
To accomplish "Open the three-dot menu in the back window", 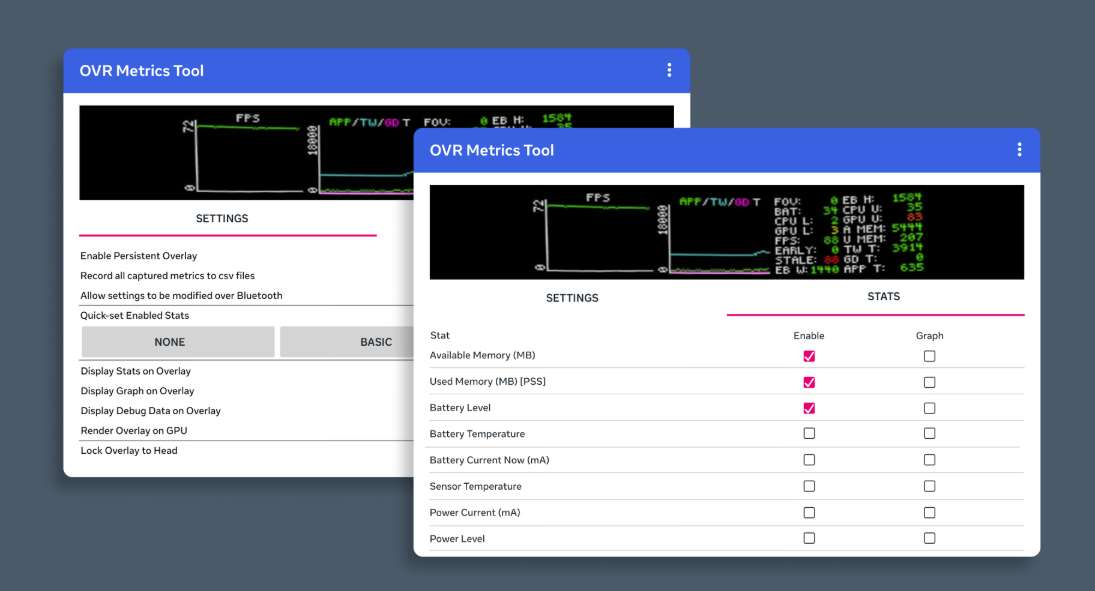I will [x=669, y=70].
